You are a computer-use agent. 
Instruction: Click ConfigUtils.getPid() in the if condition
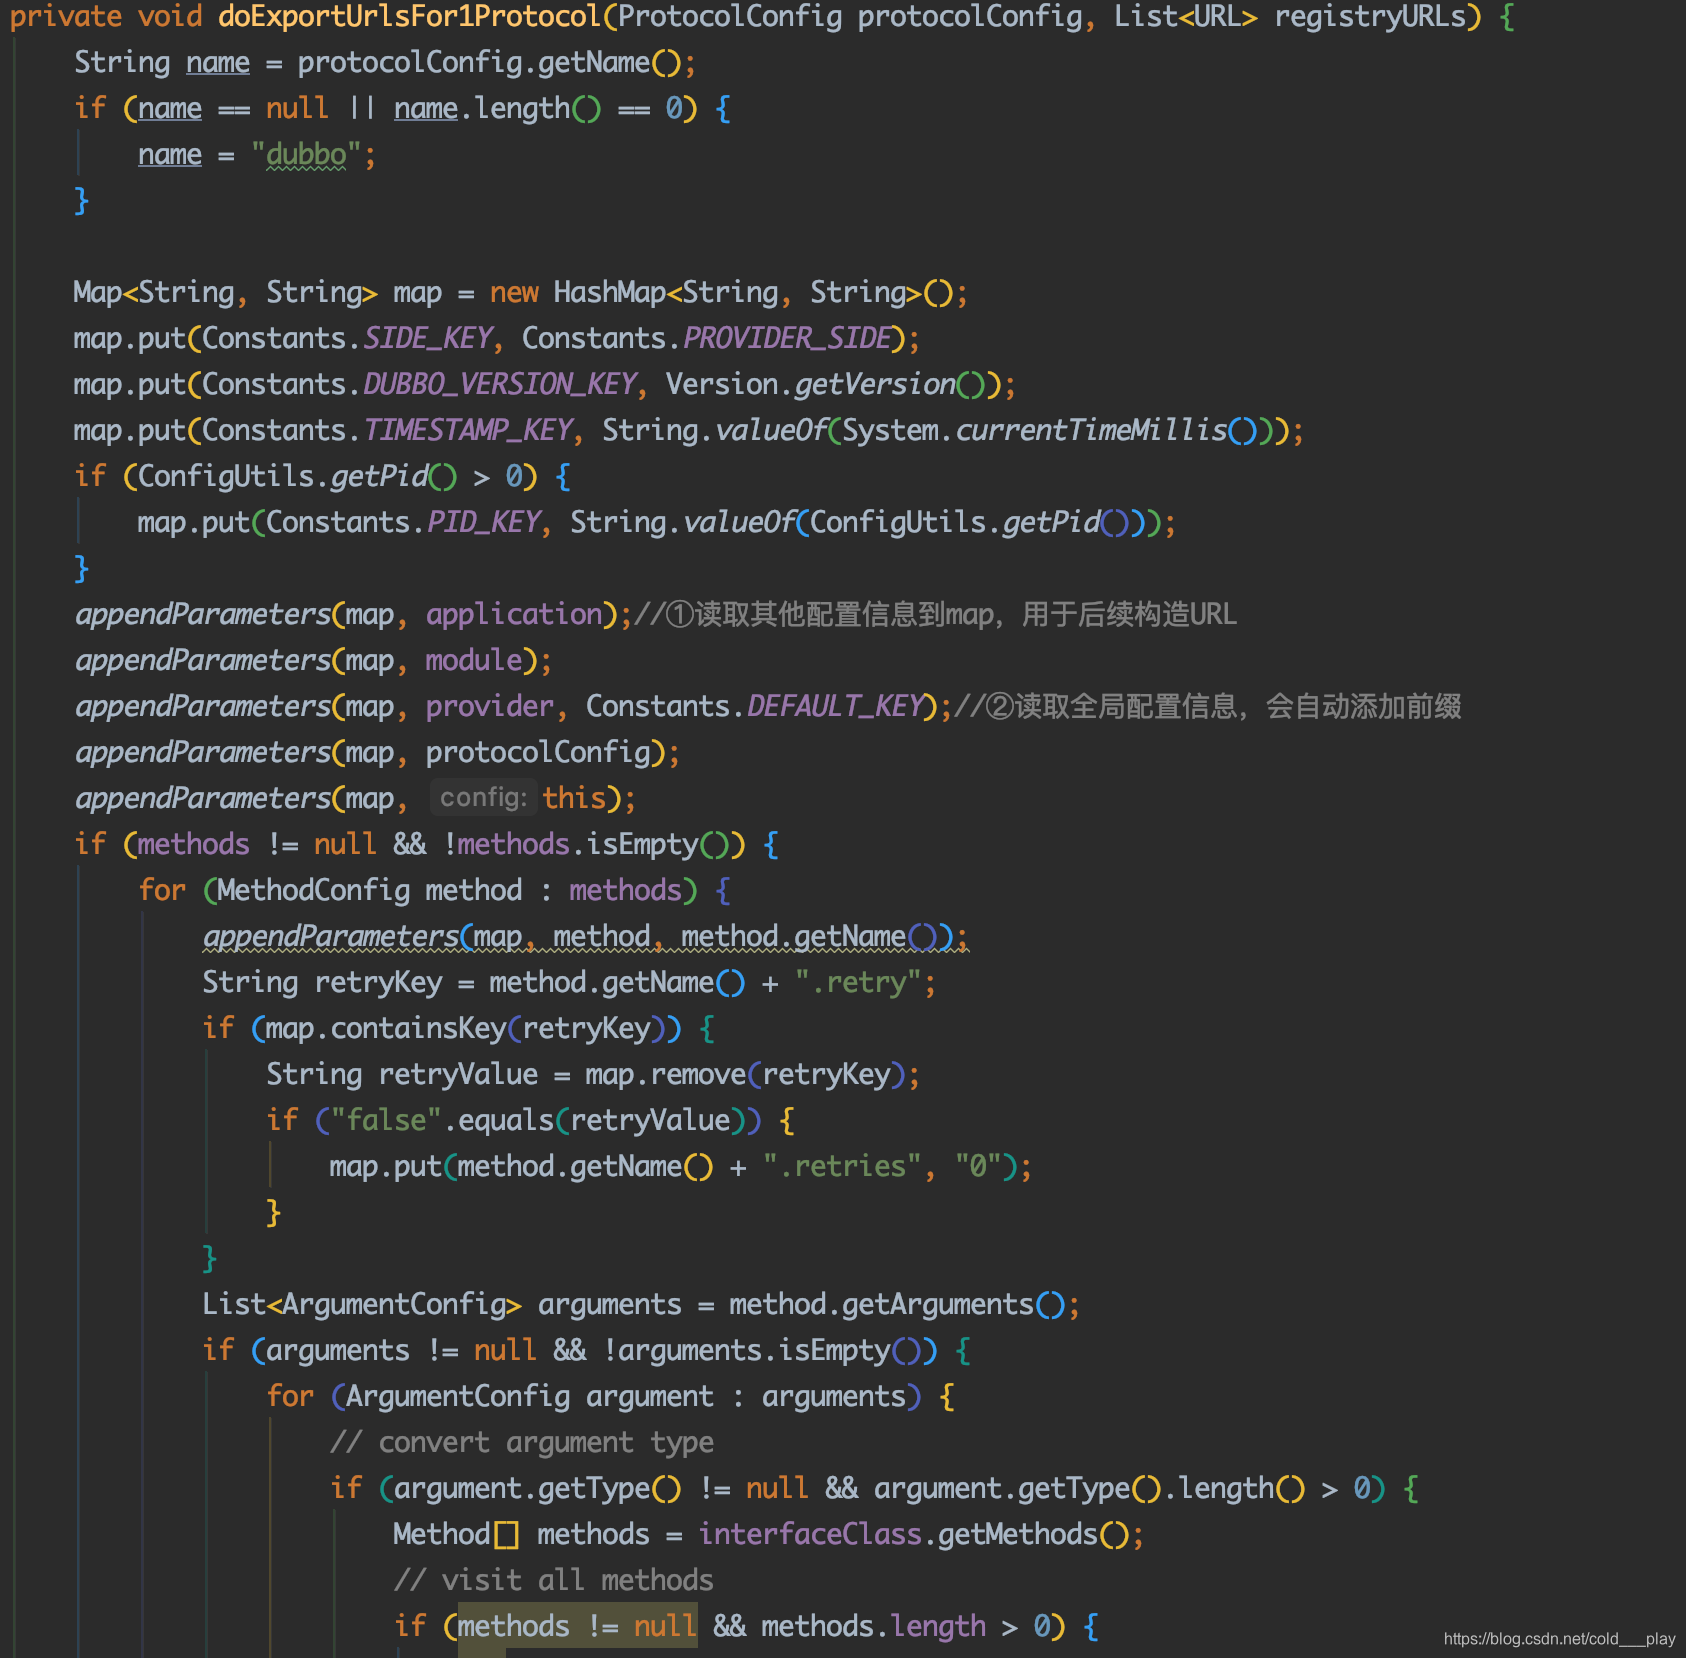tap(297, 477)
